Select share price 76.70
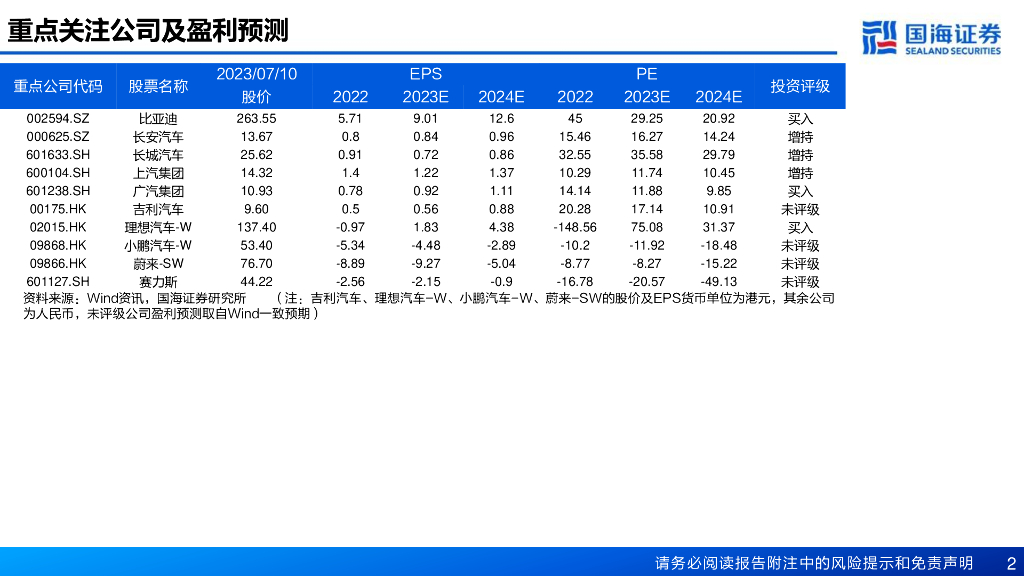The width and height of the screenshot is (1024, 576). (x=257, y=264)
